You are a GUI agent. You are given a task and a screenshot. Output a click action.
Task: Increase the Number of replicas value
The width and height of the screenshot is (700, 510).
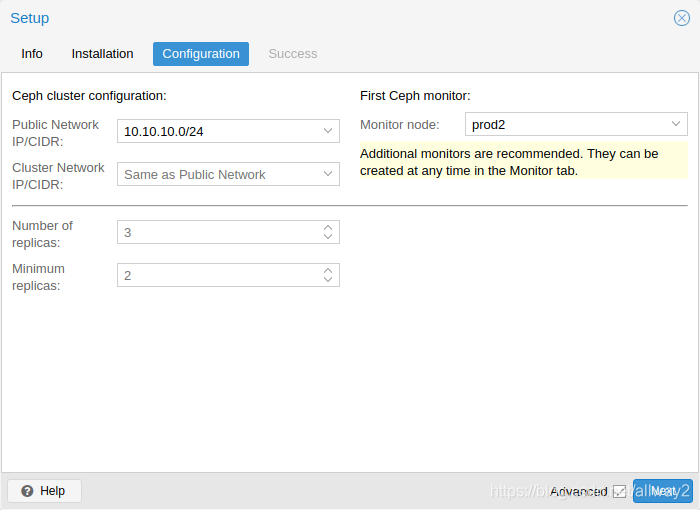pos(328,227)
